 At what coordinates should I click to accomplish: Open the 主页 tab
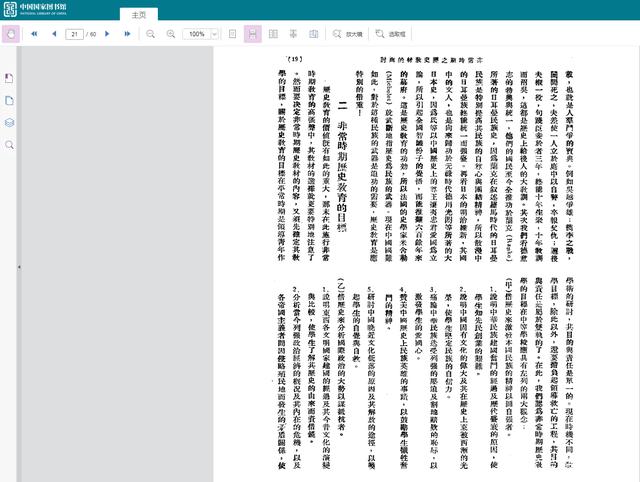coord(139,15)
